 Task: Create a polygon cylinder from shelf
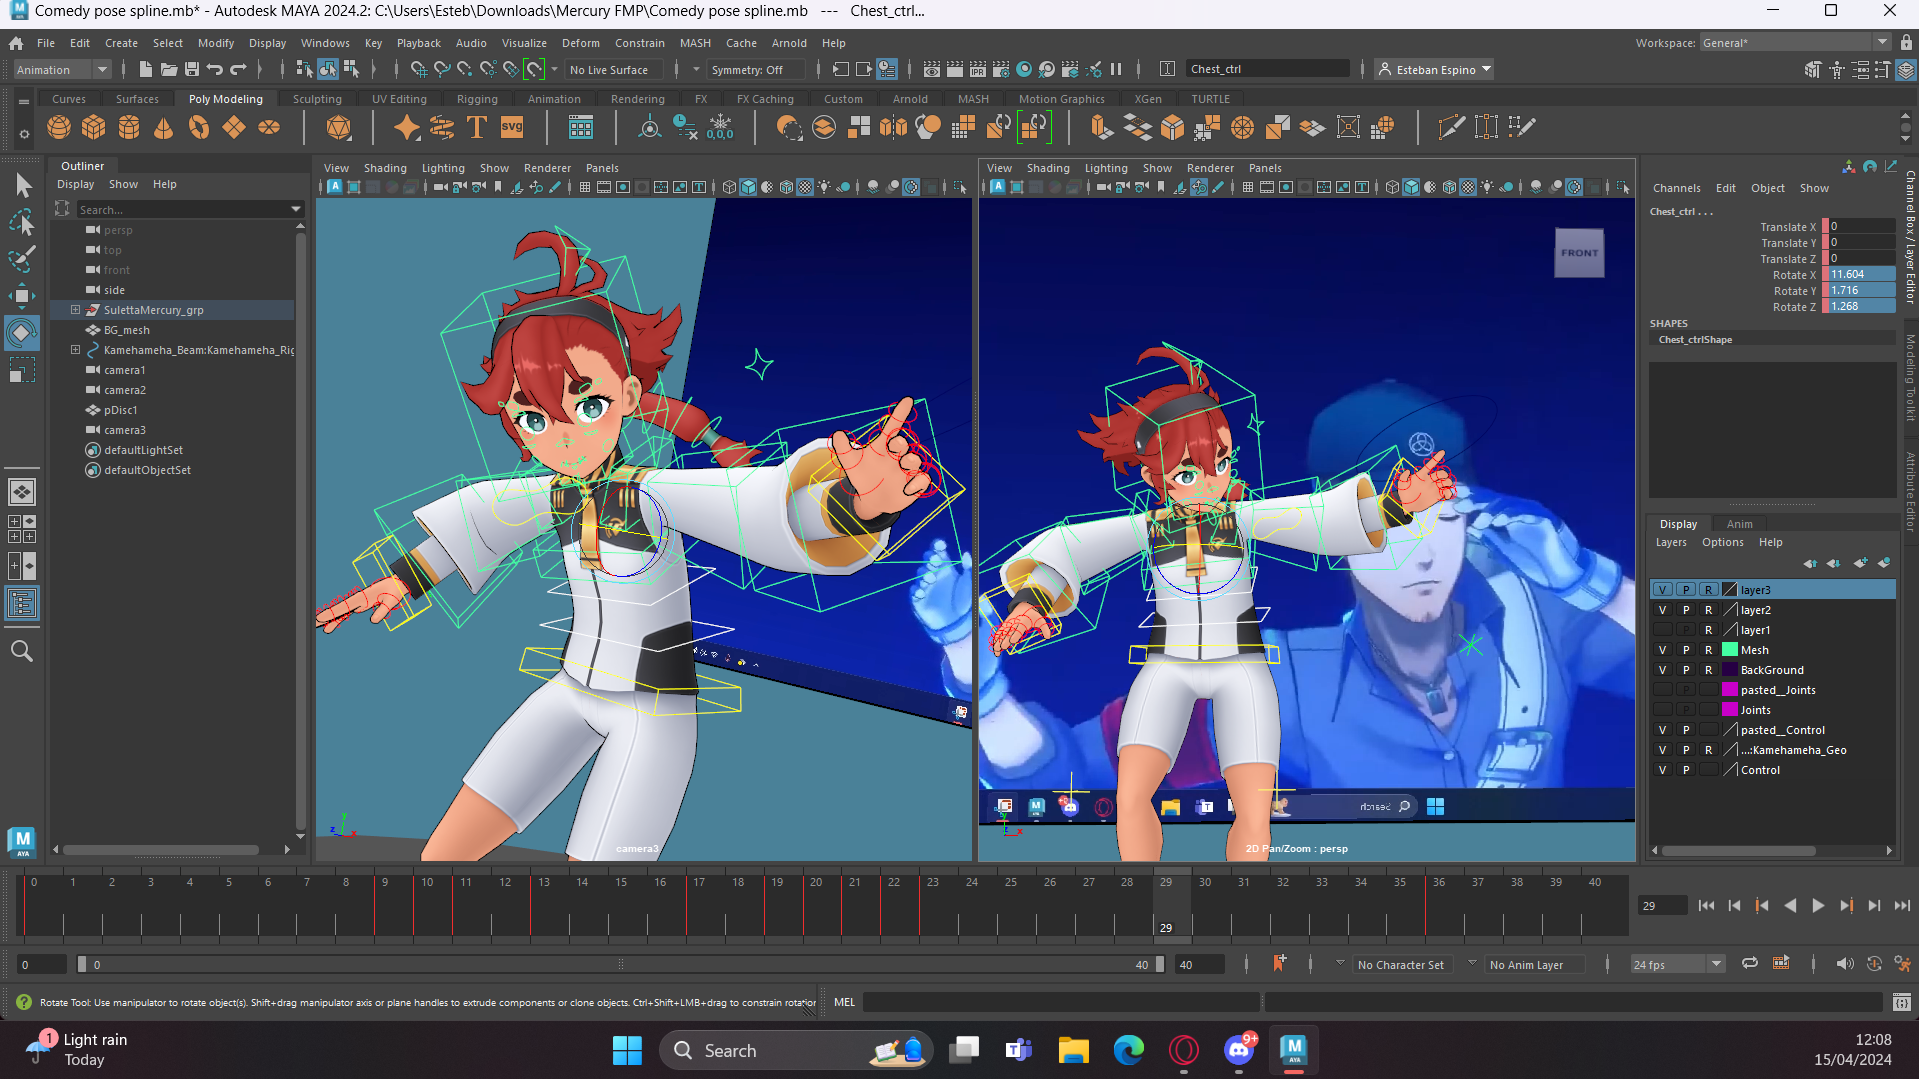click(129, 128)
